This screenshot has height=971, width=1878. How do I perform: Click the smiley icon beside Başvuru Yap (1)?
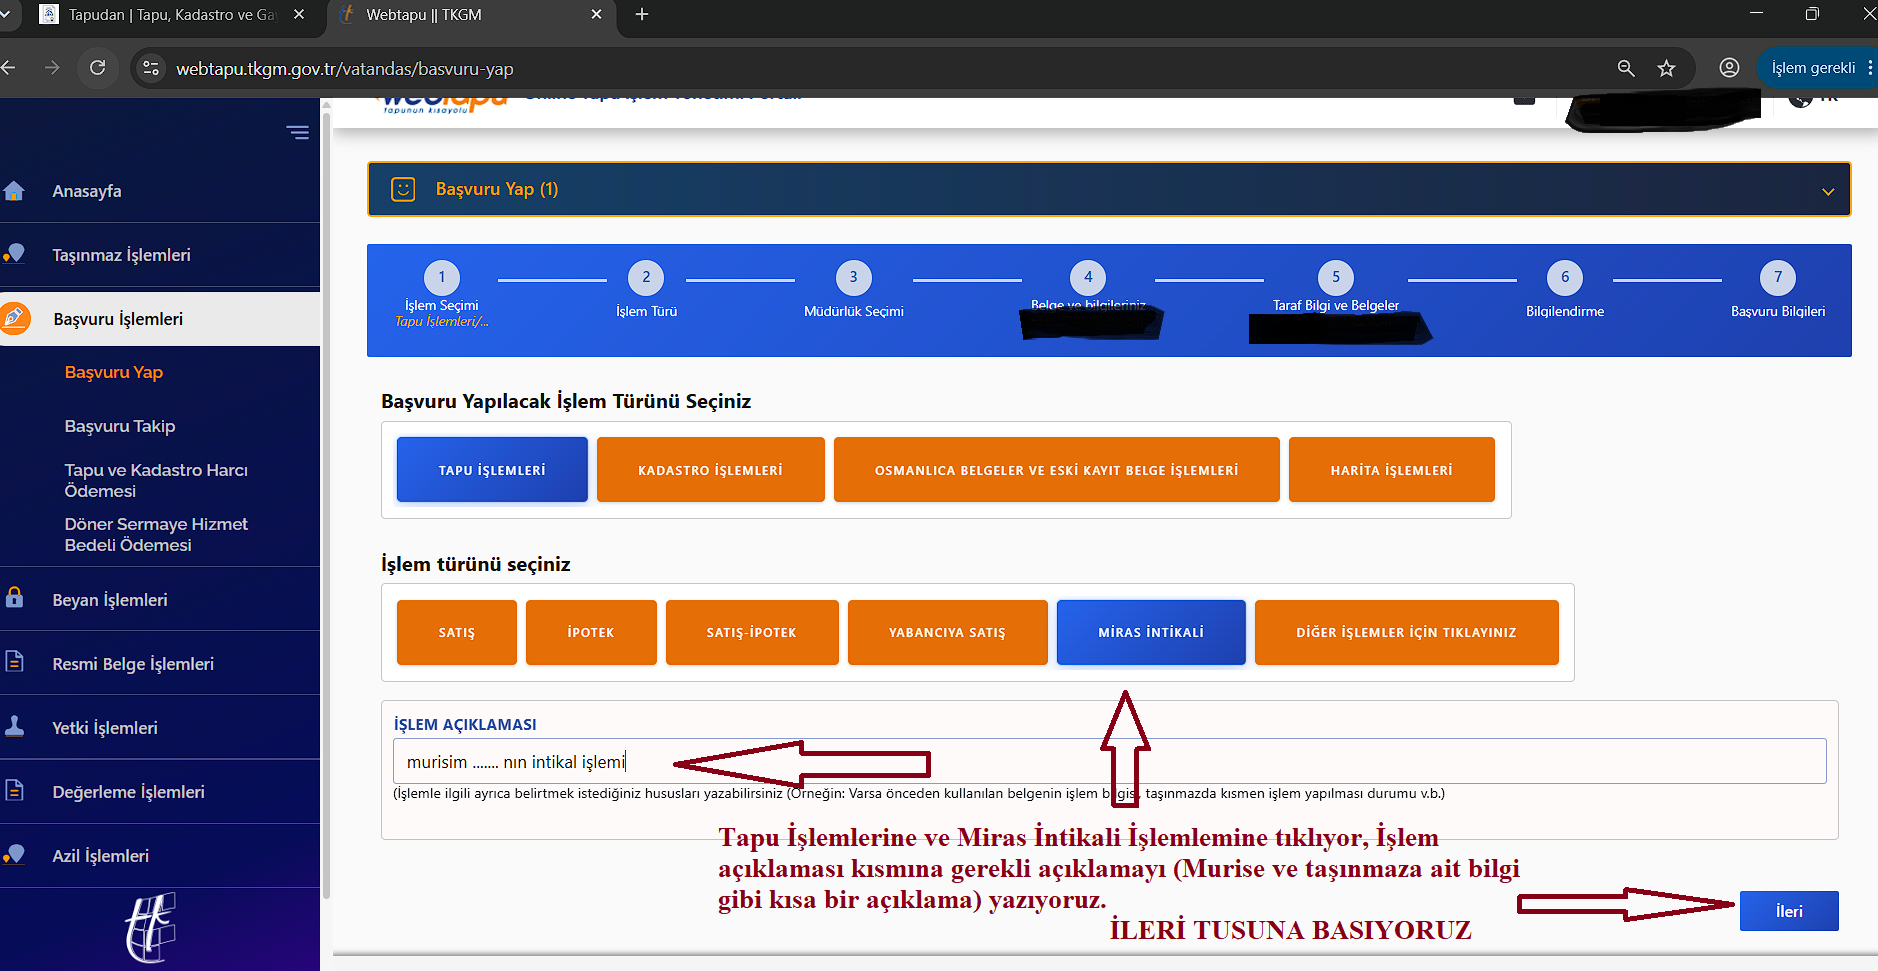[x=403, y=189]
